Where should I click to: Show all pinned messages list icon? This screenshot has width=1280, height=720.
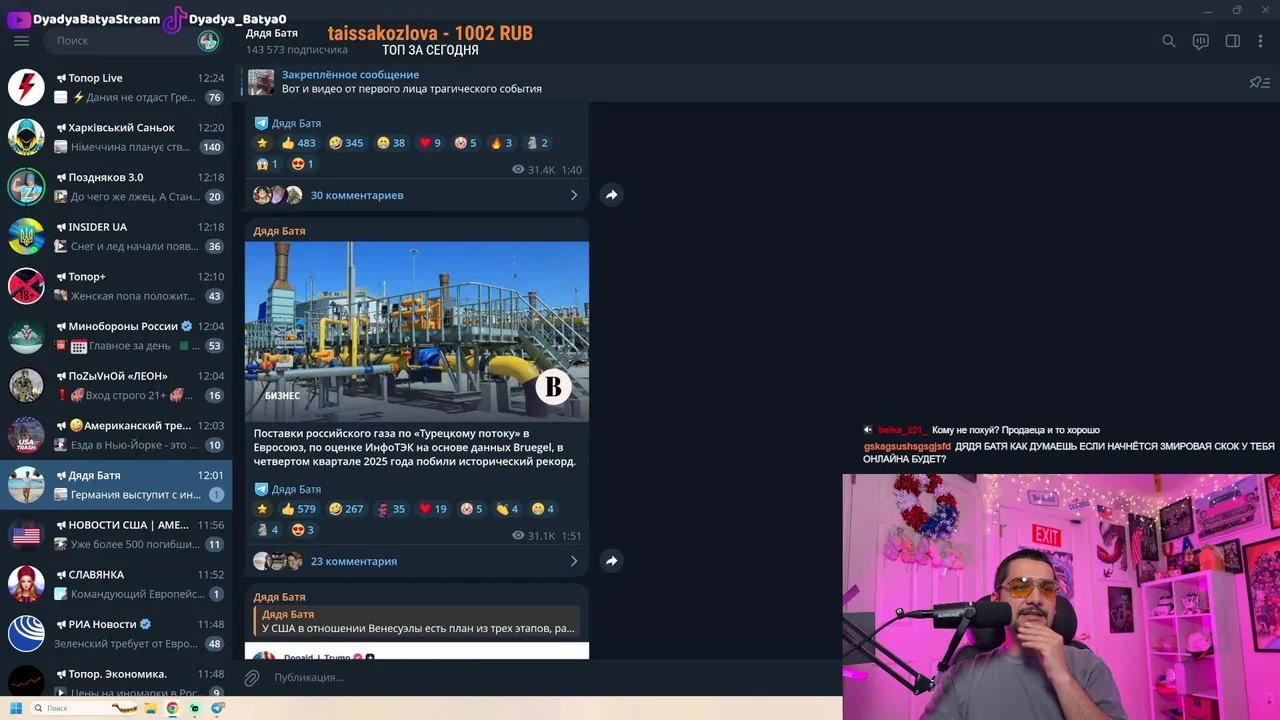click(x=1260, y=82)
